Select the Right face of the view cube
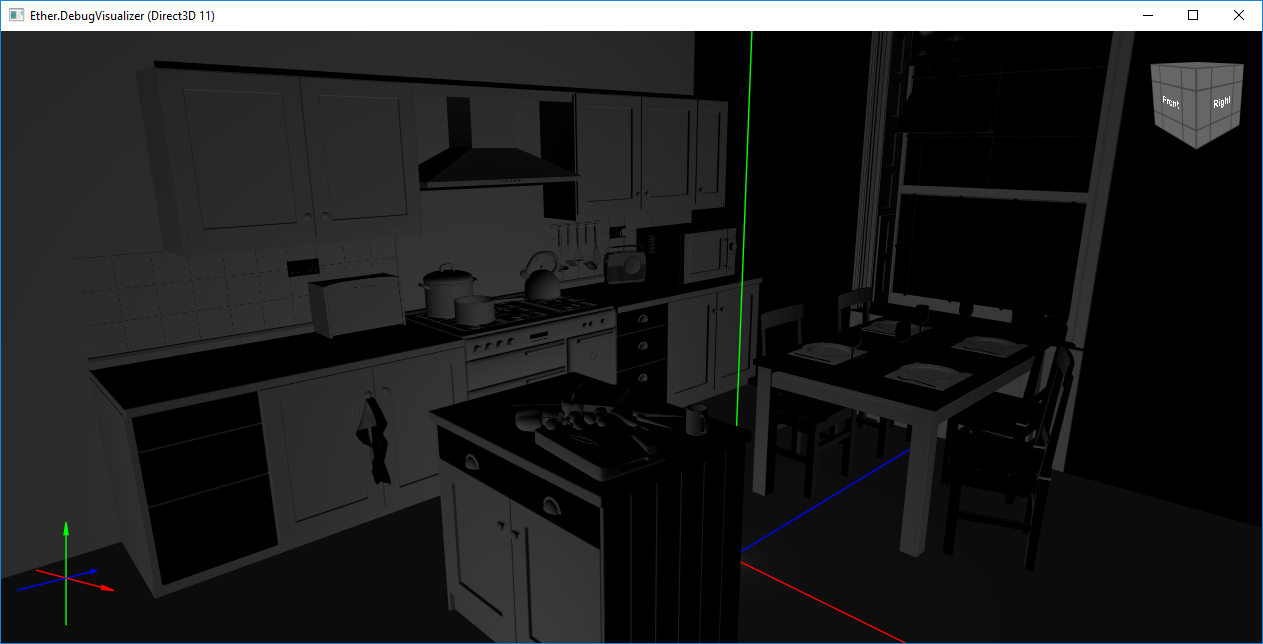The height and width of the screenshot is (644, 1263). coord(1220,103)
